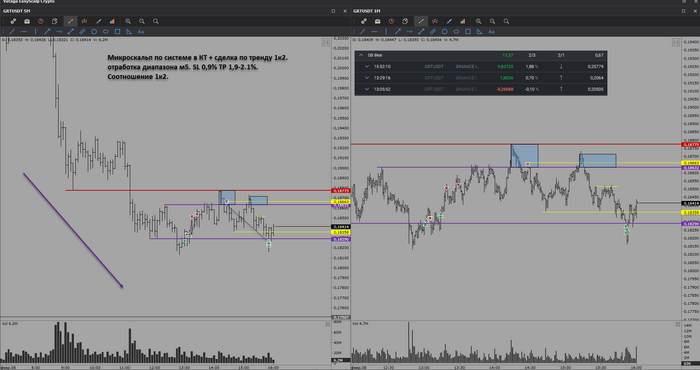Zoom out on the GRTUSDT 5M chart
Image resolution: width=700 pixels, height=370 pixels.
click(x=142, y=21)
